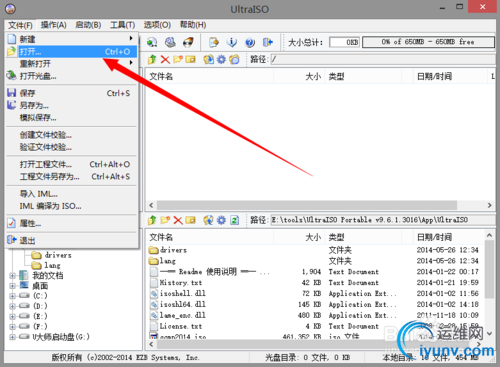The width and height of the screenshot is (500, 367).
Task: Click gear icon in local toolbar
Action: click(x=221, y=220)
